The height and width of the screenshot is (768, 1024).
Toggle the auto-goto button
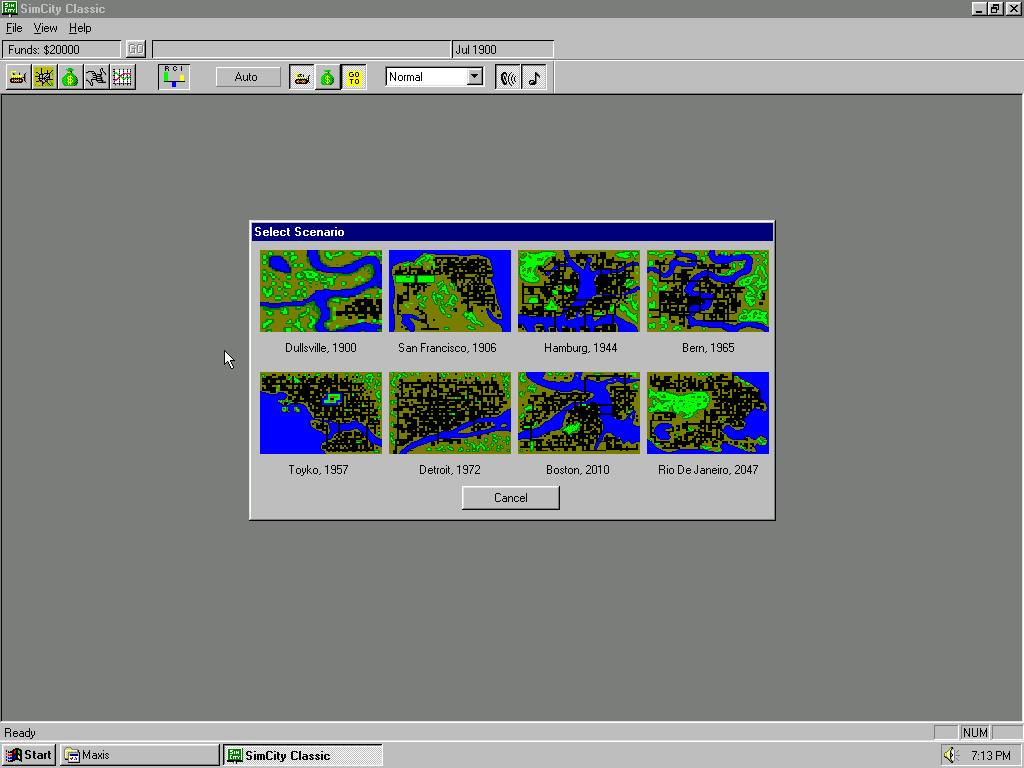354,77
